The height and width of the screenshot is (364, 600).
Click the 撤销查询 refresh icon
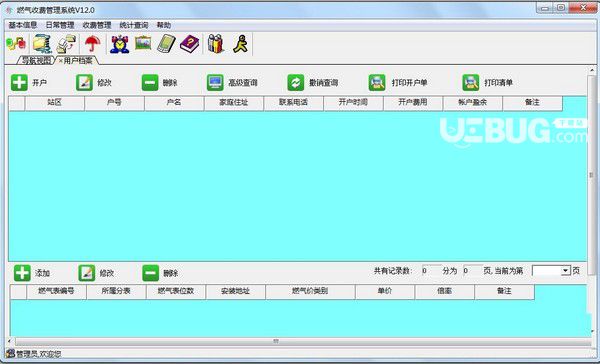point(296,83)
